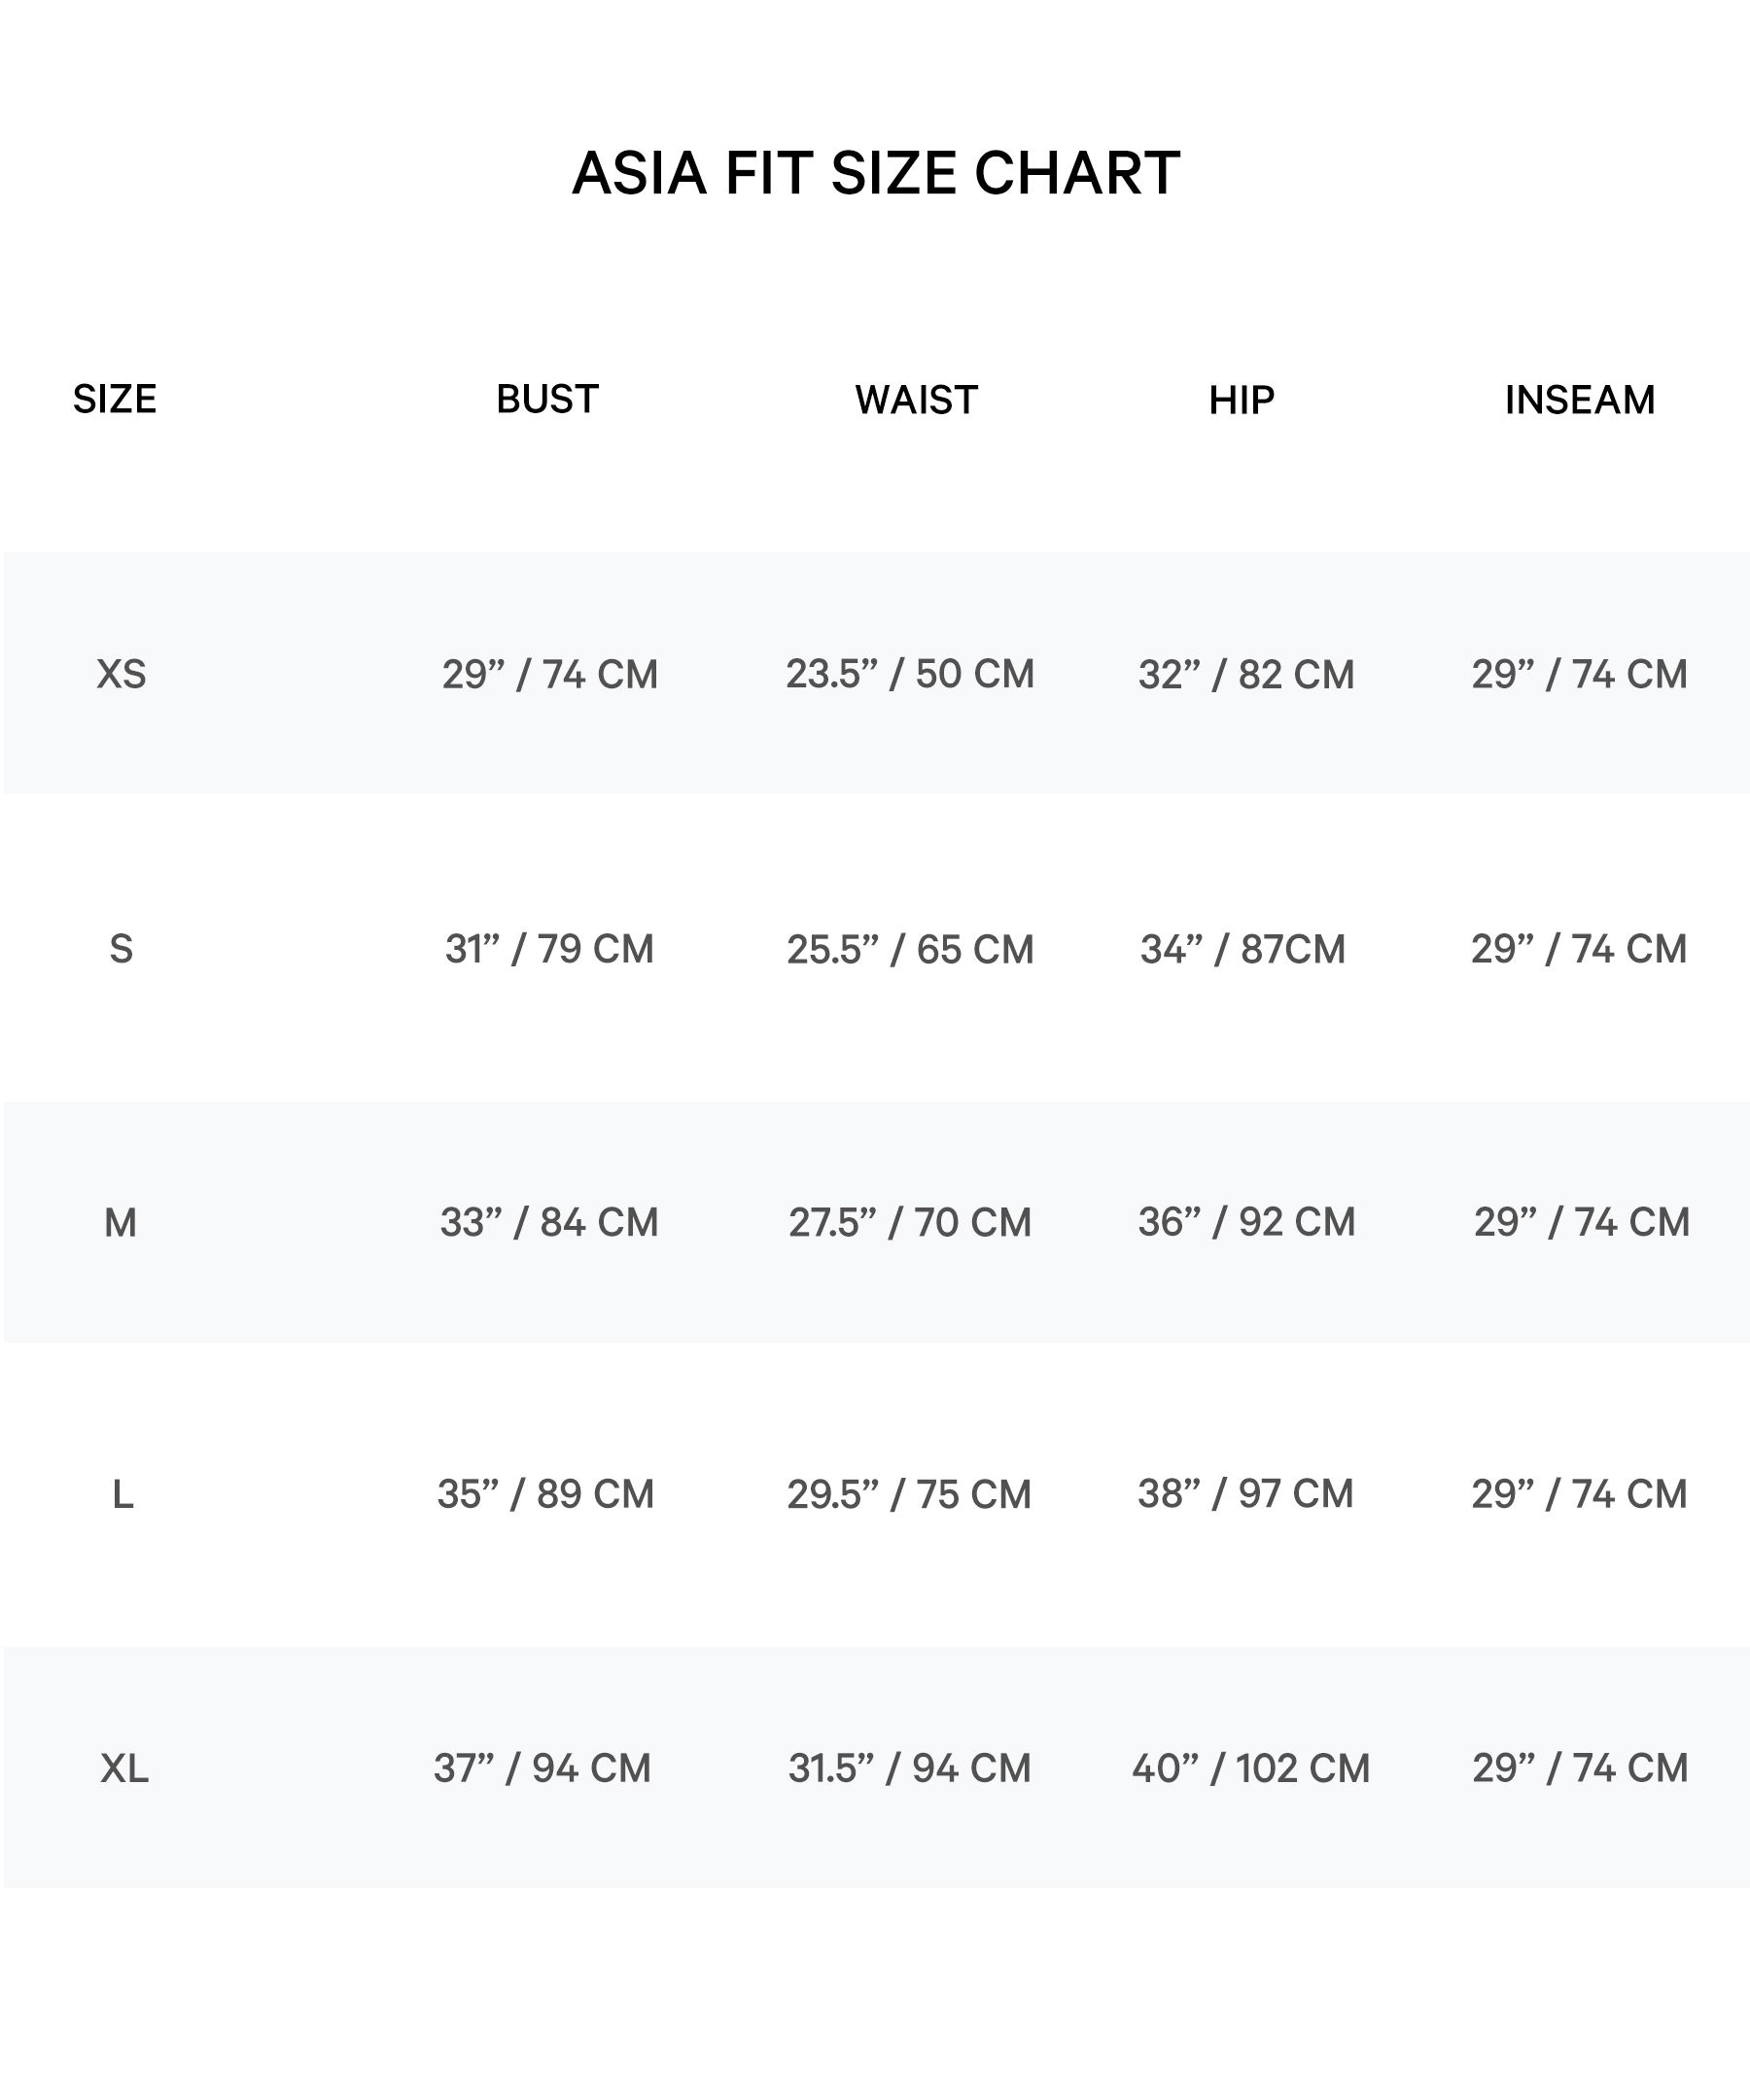Select the HIP column header
This screenshot has height=2100, width=1750.
1241,400
